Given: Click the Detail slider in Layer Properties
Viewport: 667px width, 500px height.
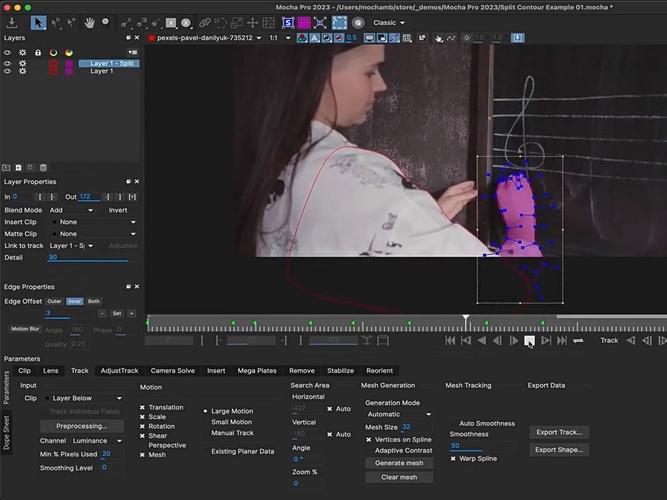Looking at the screenshot, I should pyautogui.click(x=88, y=260).
